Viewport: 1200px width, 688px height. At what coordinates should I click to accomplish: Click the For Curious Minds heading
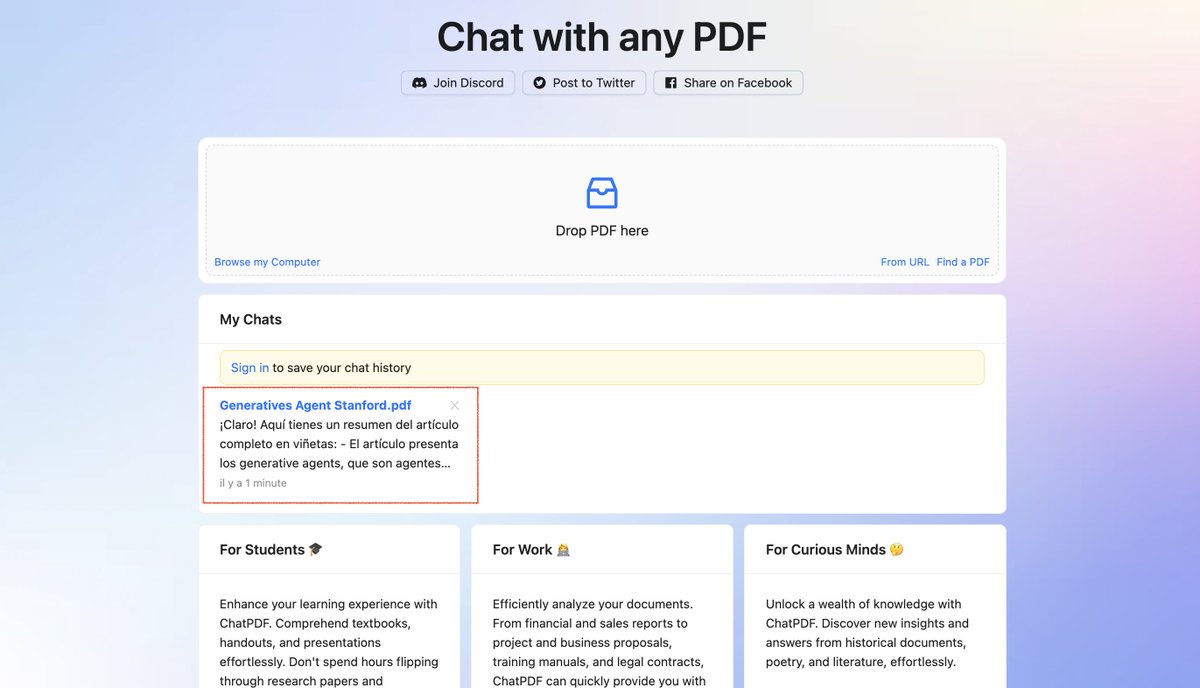826,550
